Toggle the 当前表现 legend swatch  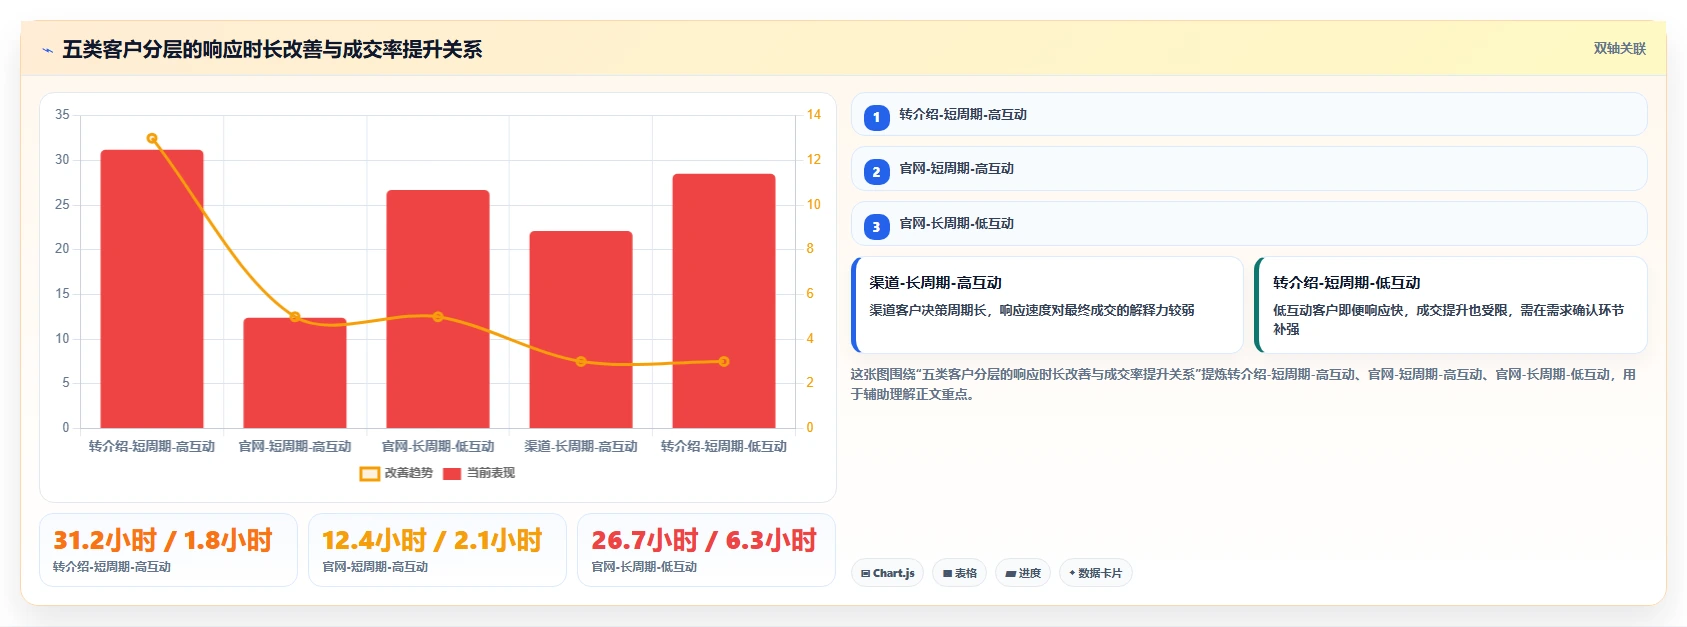tap(452, 473)
